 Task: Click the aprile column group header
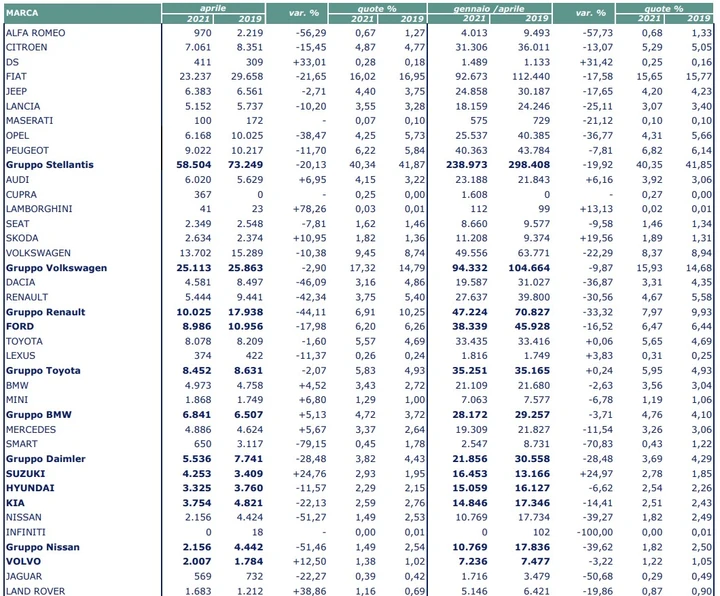tap(213, 8)
